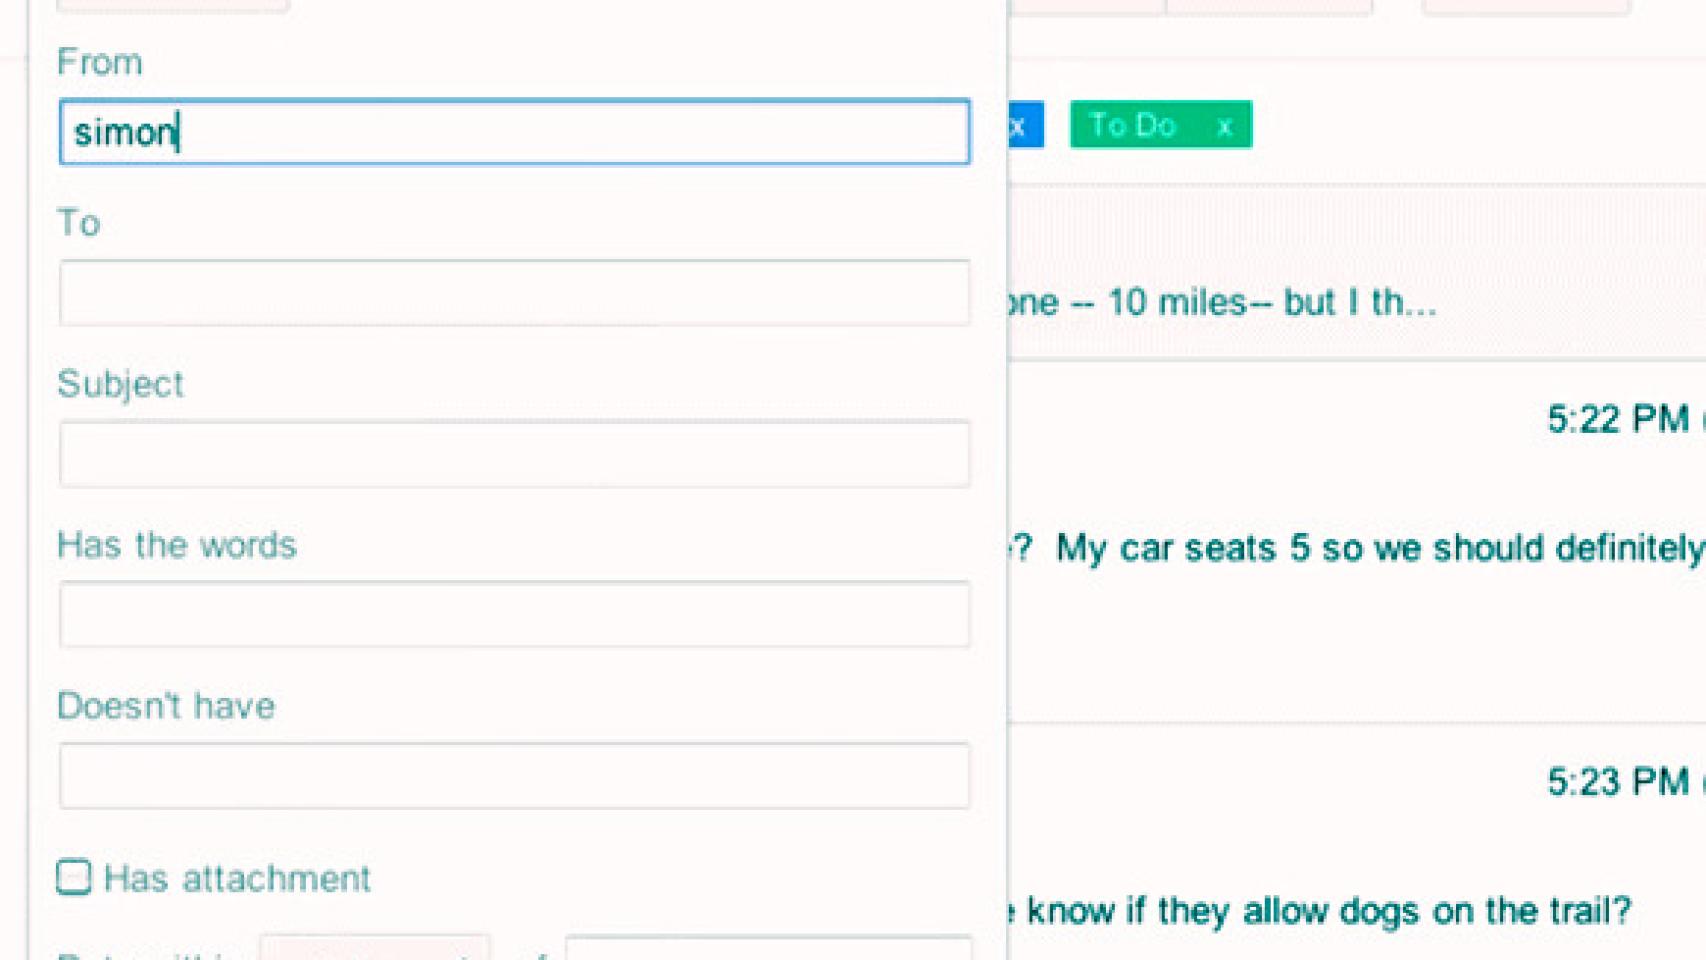Click the Has attachment label text
The image size is (1706, 960).
(x=237, y=878)
